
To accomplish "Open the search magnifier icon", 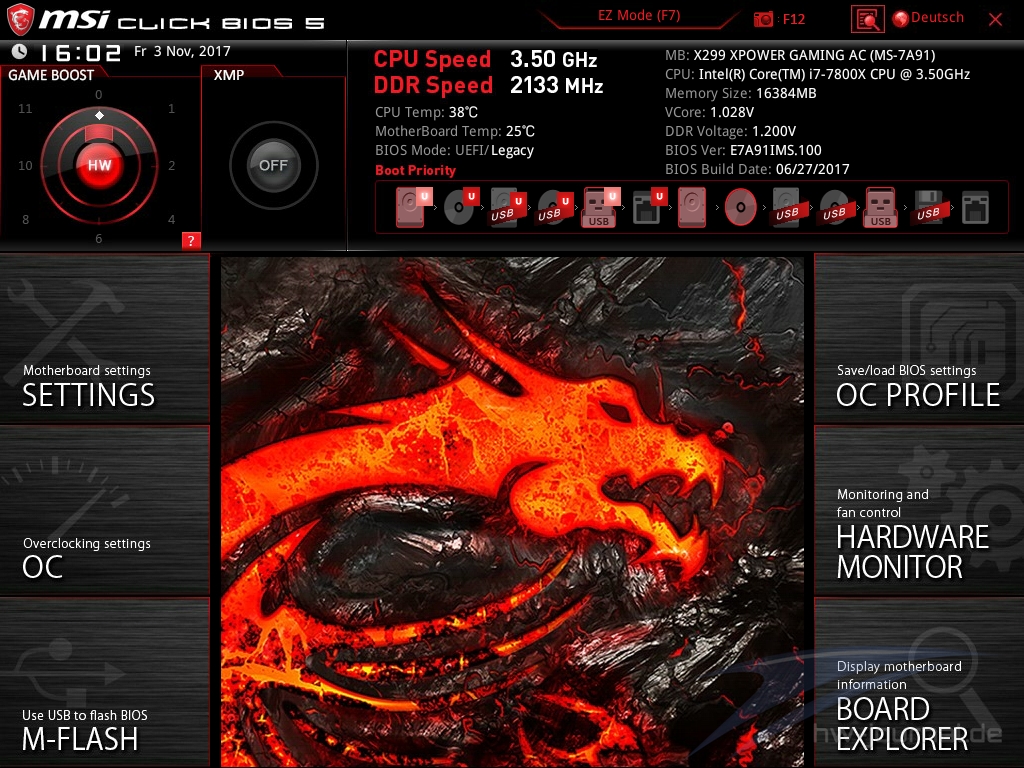I will click(x=867, y=20).
